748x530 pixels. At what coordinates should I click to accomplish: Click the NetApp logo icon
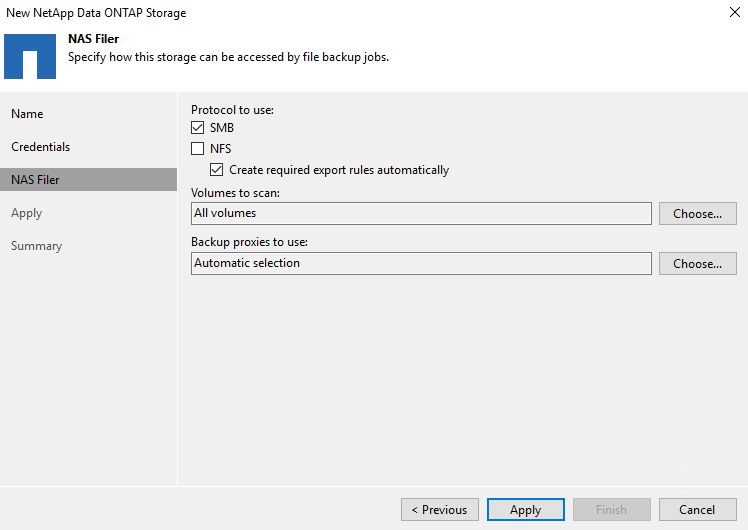click(30, 55)
